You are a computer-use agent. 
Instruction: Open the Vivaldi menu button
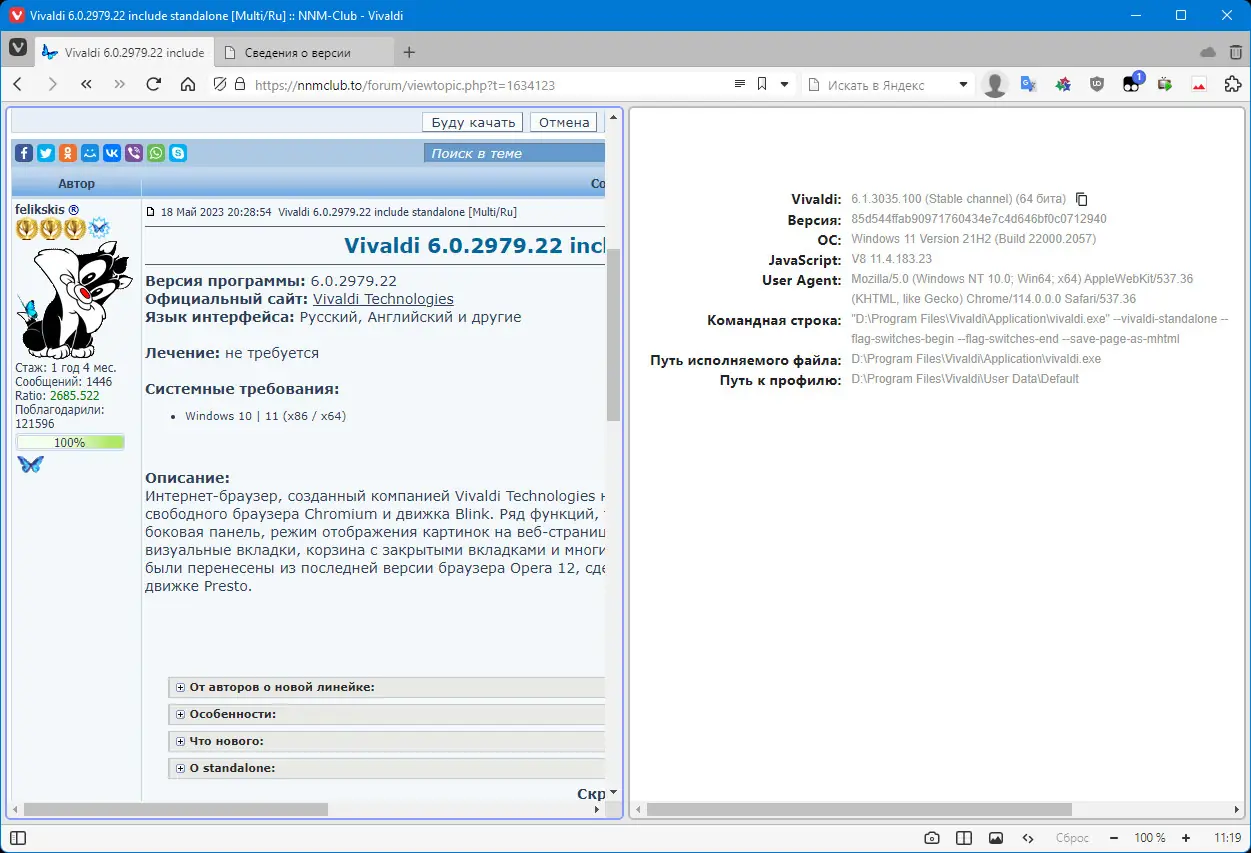(x=18, y=47)
